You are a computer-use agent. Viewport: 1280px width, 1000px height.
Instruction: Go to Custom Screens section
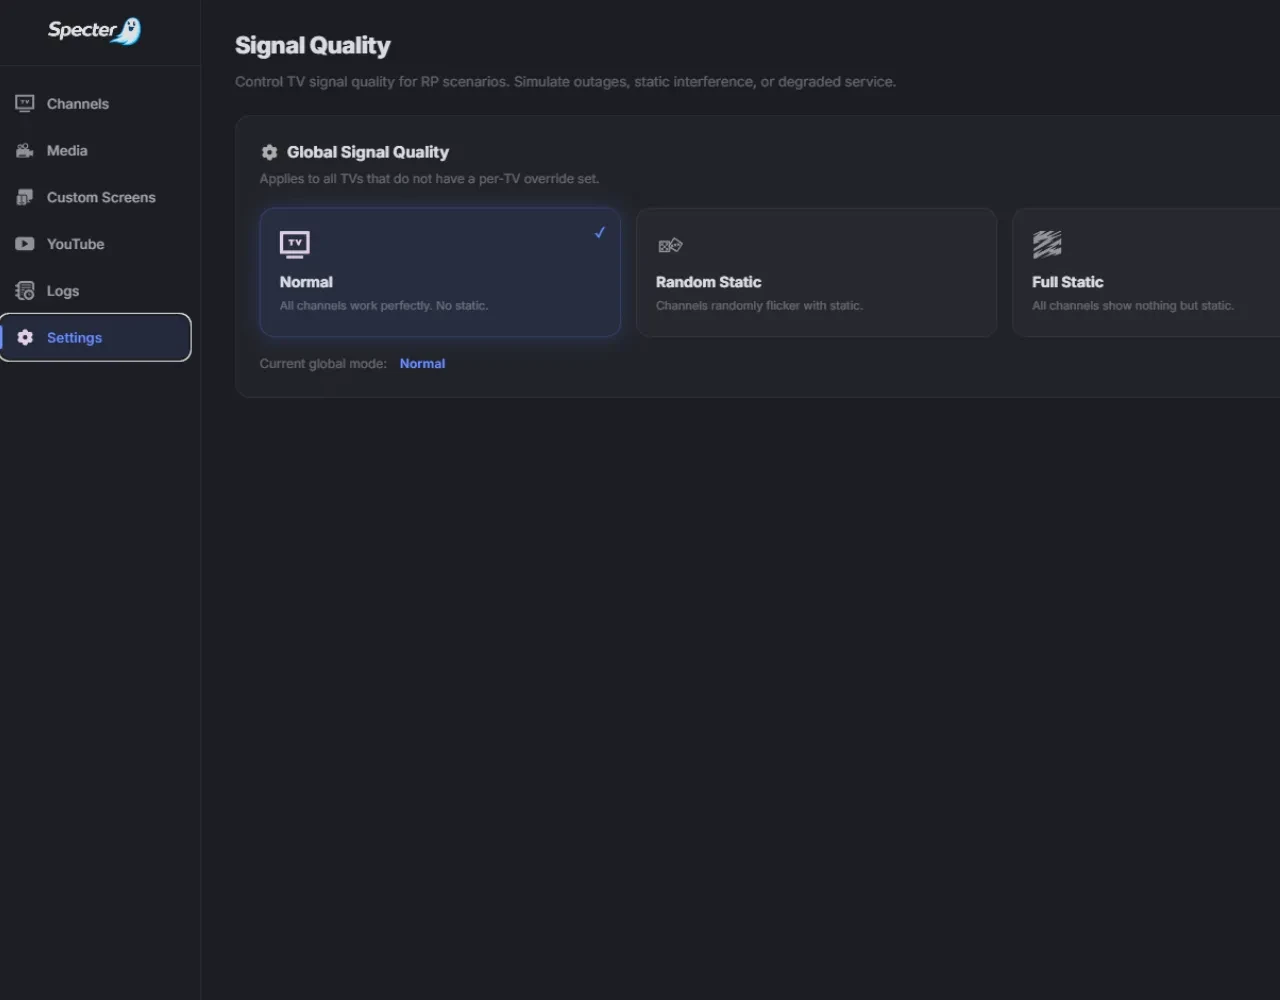(x=96, y=197)
